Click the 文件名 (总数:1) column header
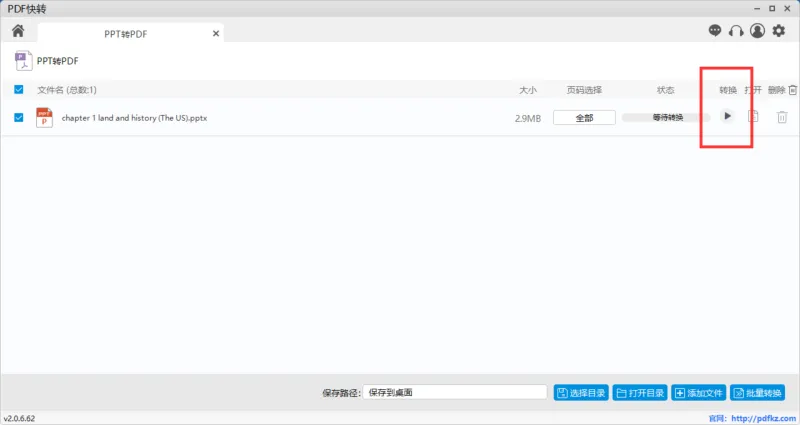 [67, 90]
